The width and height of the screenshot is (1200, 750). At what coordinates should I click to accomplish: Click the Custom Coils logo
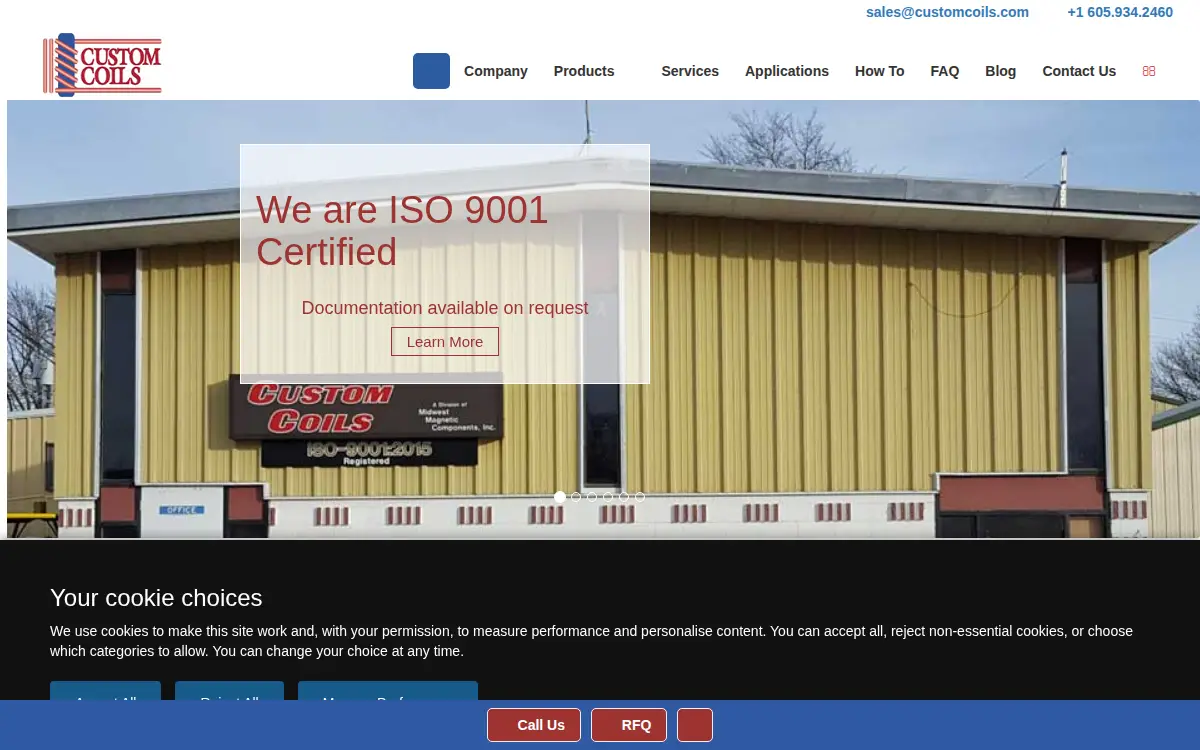(x=102, y=65)
